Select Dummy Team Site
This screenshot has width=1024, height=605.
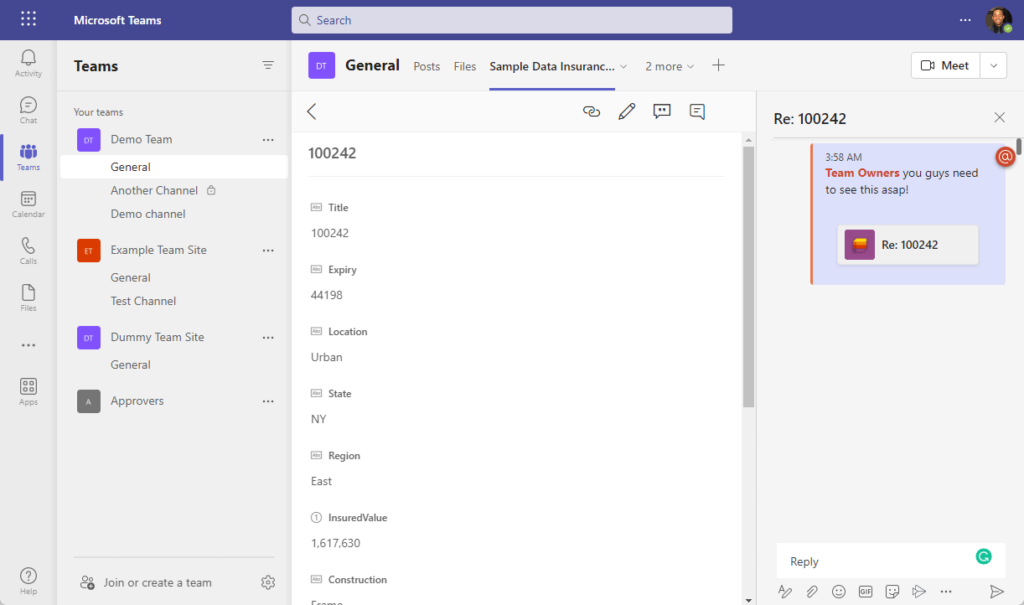pos(157,338)
